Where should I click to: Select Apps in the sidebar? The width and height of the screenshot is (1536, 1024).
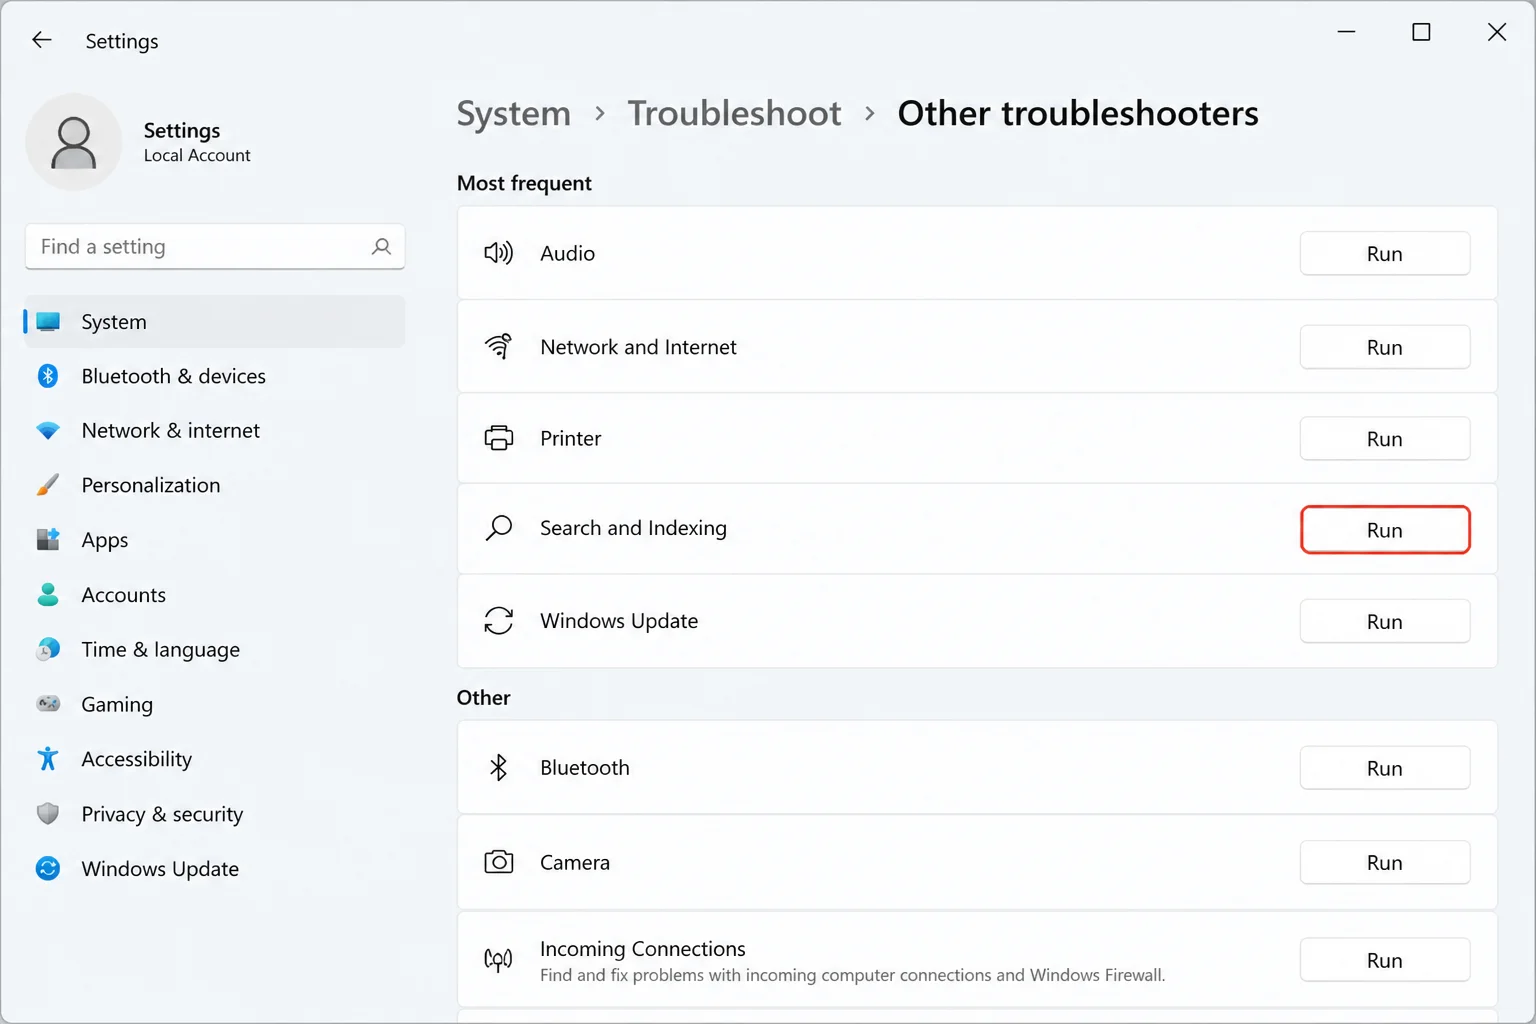(x=215, y=540)
